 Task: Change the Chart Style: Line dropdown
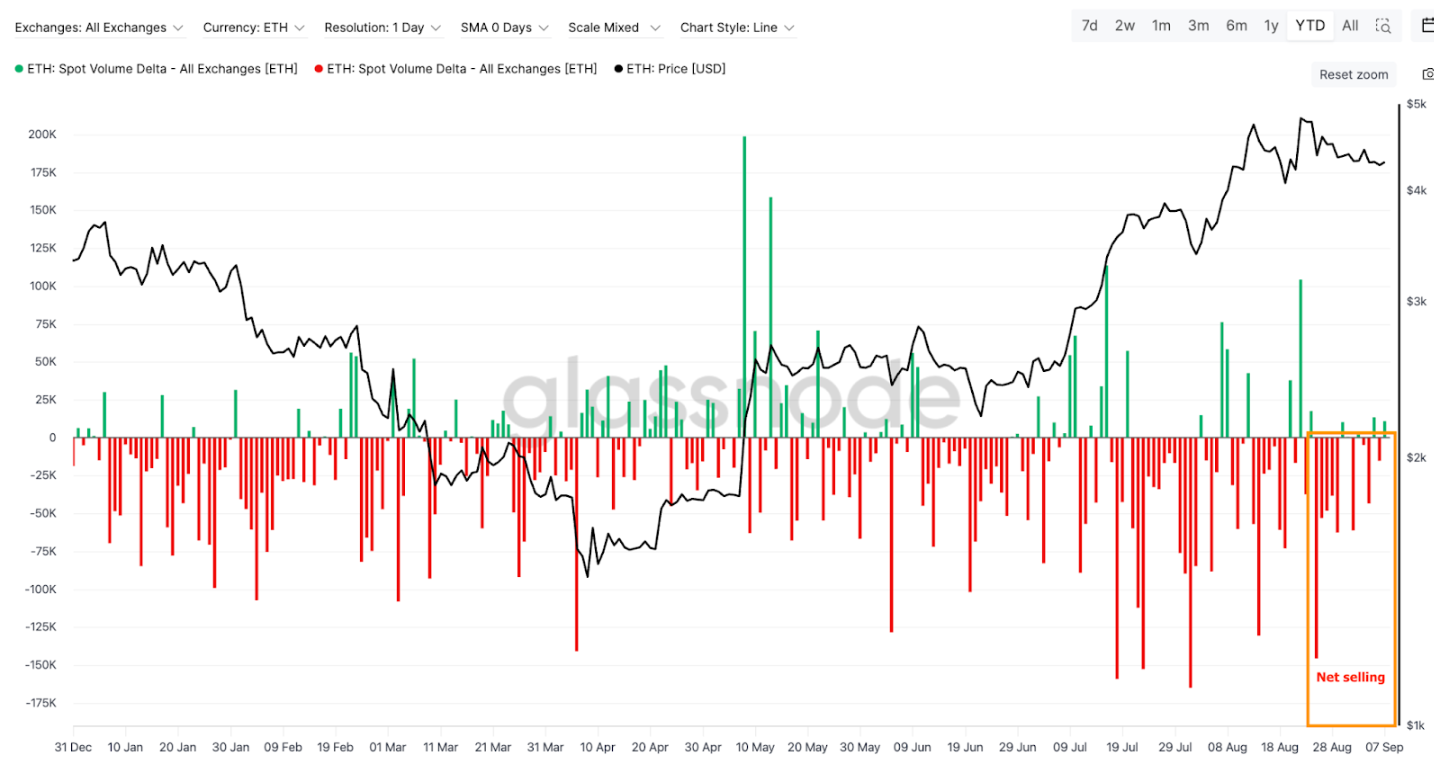pos(737,28)
